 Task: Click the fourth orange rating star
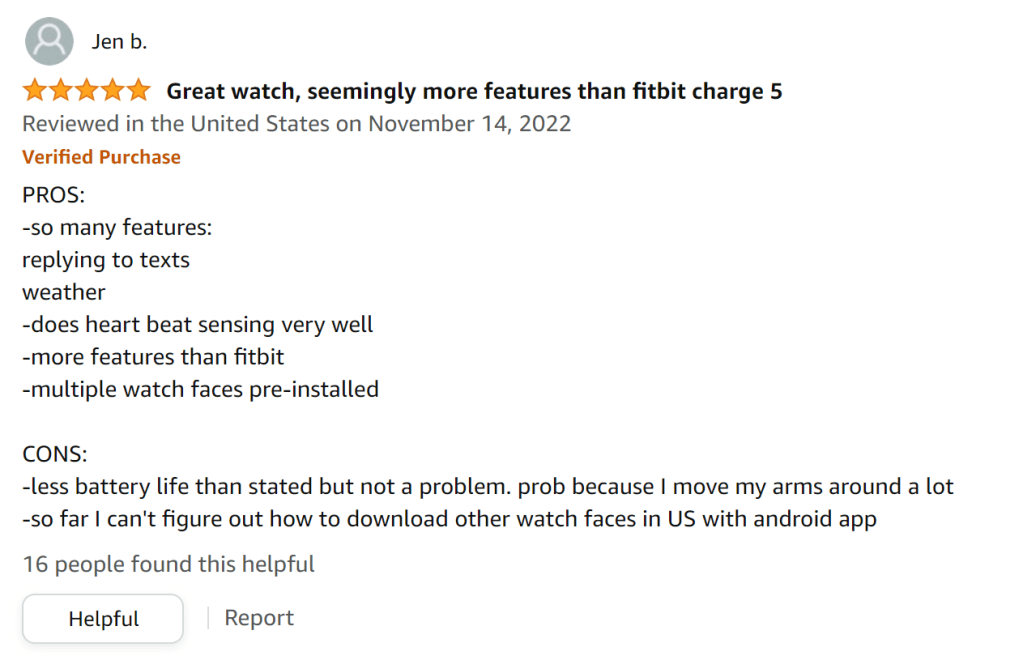click(113, 92)
